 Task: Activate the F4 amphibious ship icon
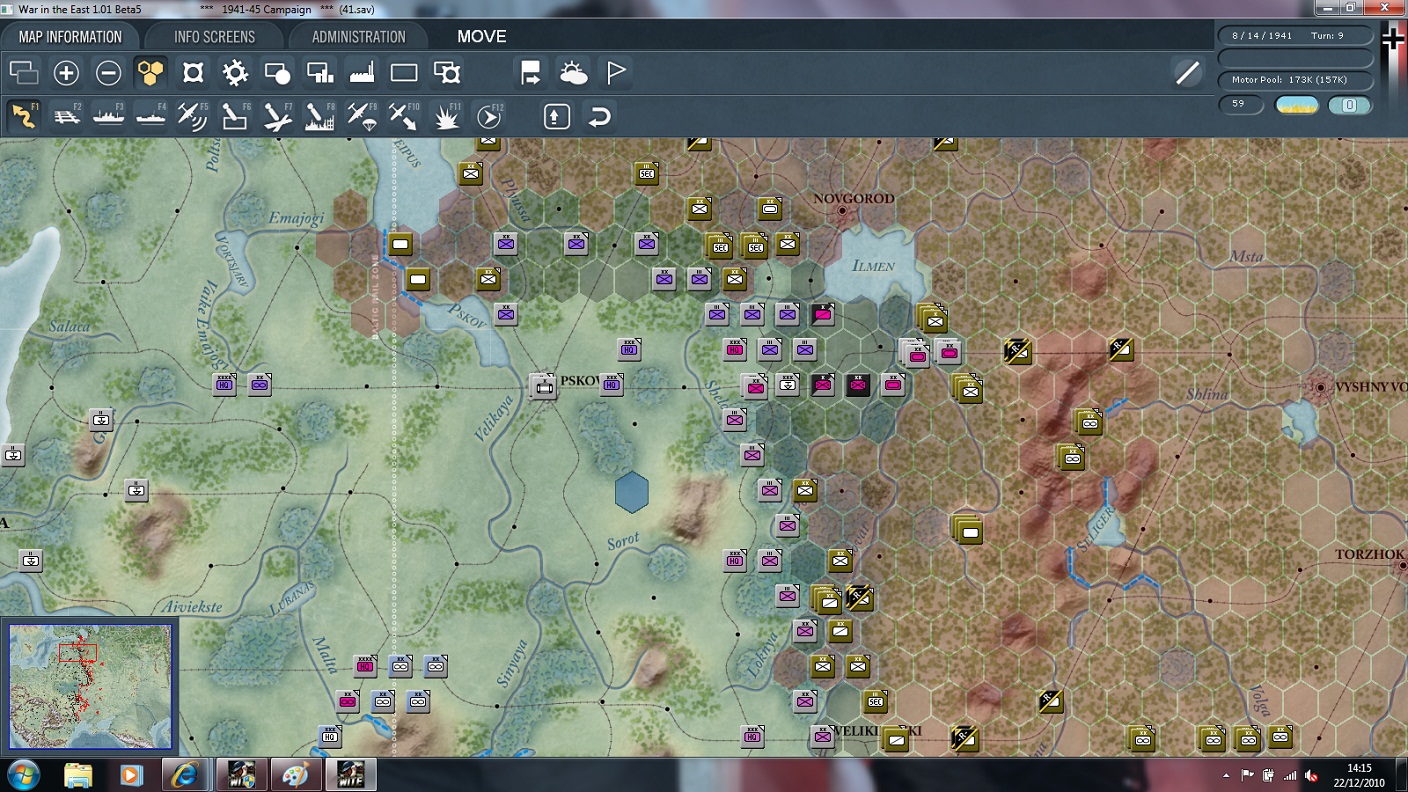pyautogui.click(x=150, y=116)
